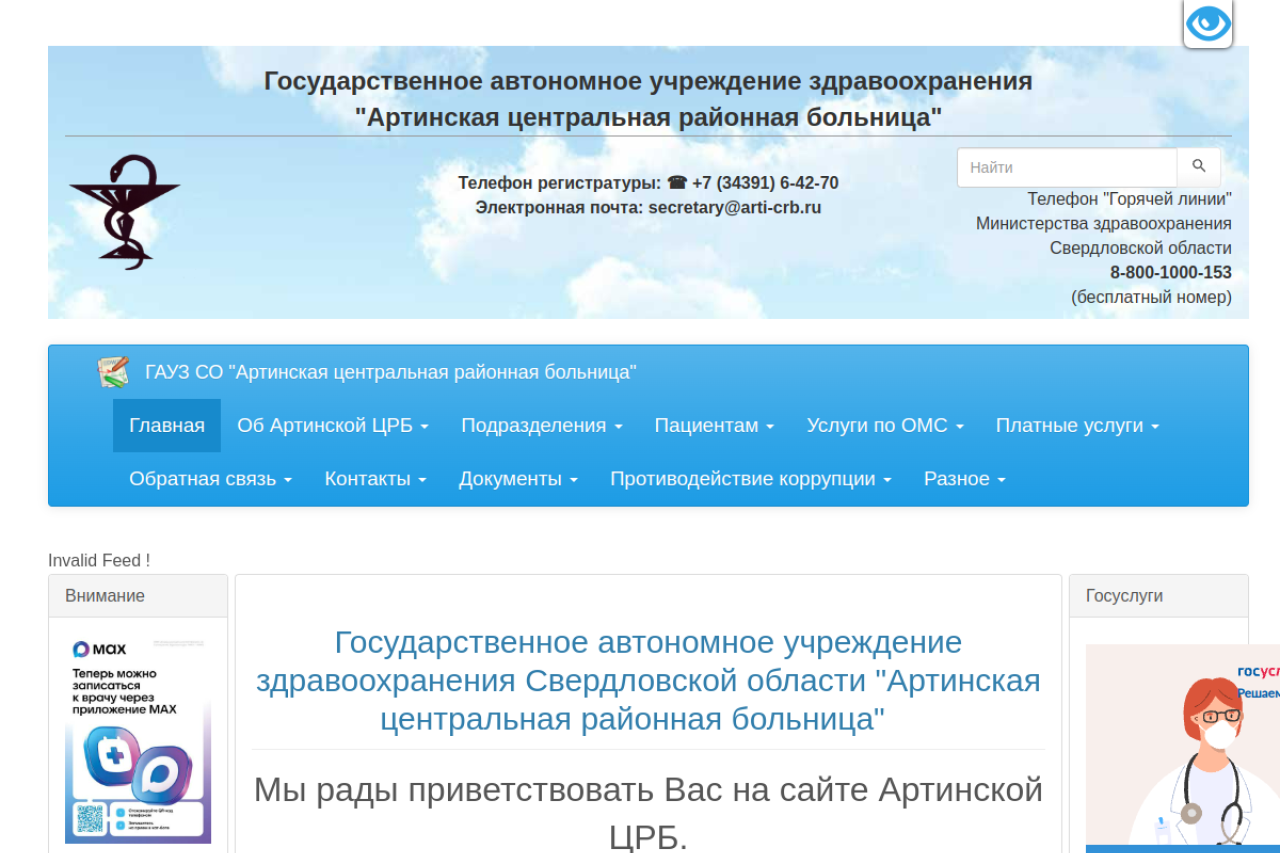Expand the 'Об Артинской ЦРБ' dropdown
Screen dimensions: 1280x853
[332, 426]
